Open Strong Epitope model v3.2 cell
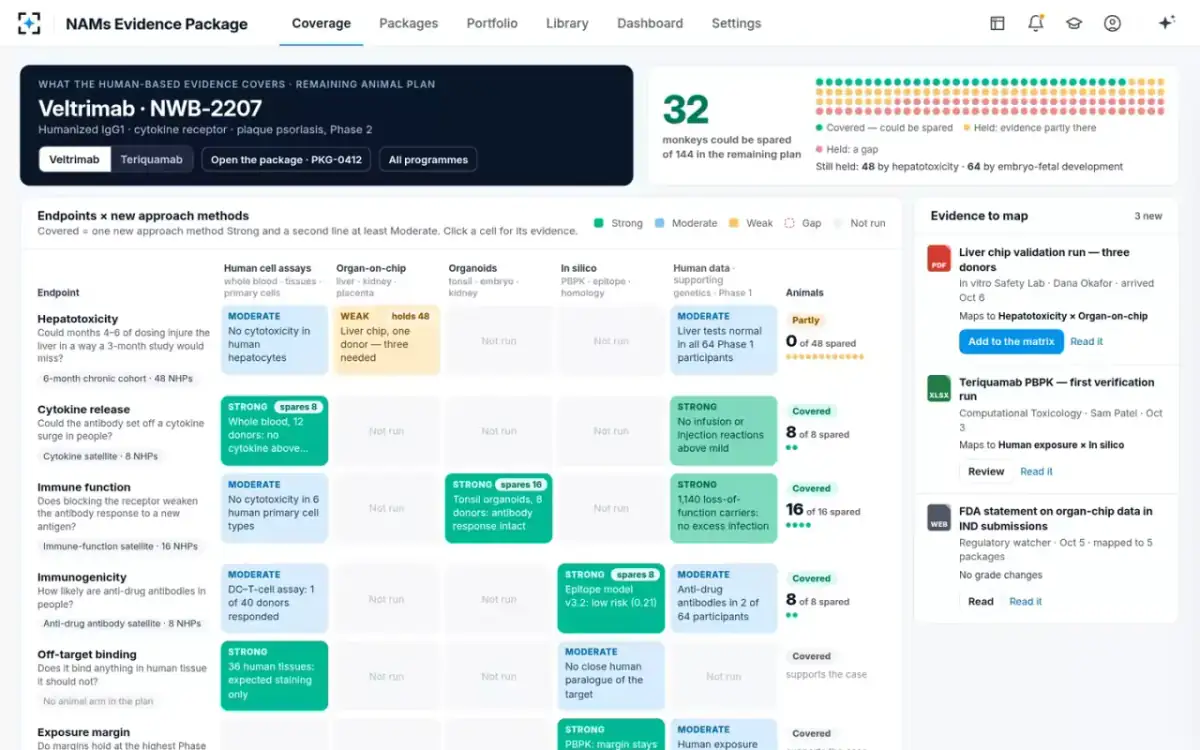 (x=611, y=598)
